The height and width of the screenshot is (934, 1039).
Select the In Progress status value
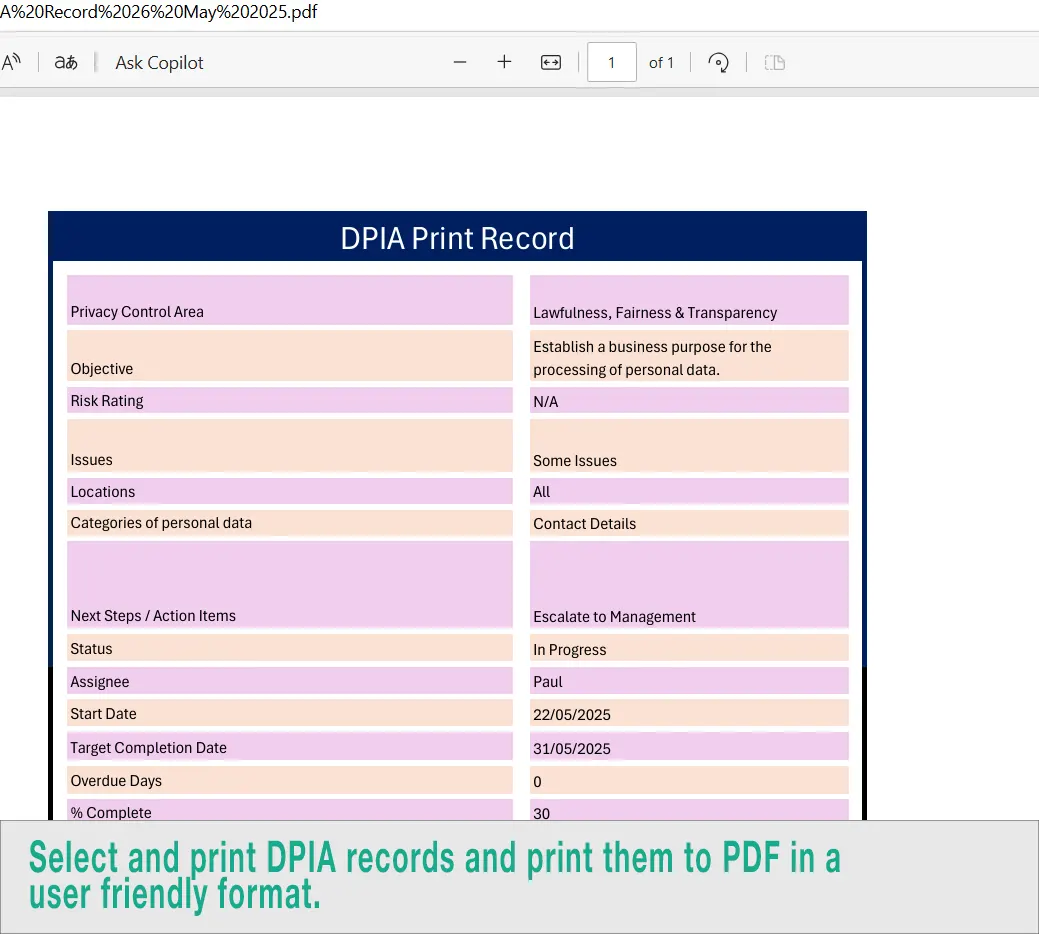tap(689, 649)
